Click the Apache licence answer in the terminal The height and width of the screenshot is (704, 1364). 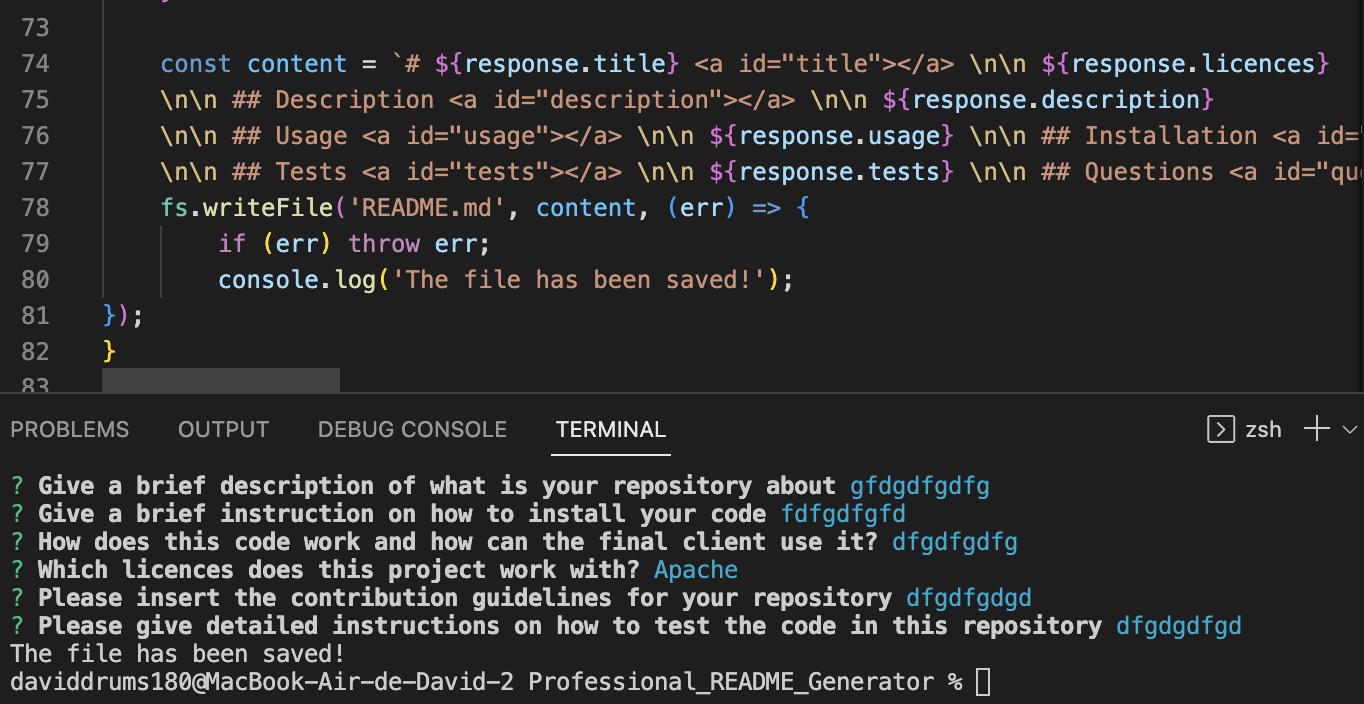pyautogui.click(x=695, y=569)
